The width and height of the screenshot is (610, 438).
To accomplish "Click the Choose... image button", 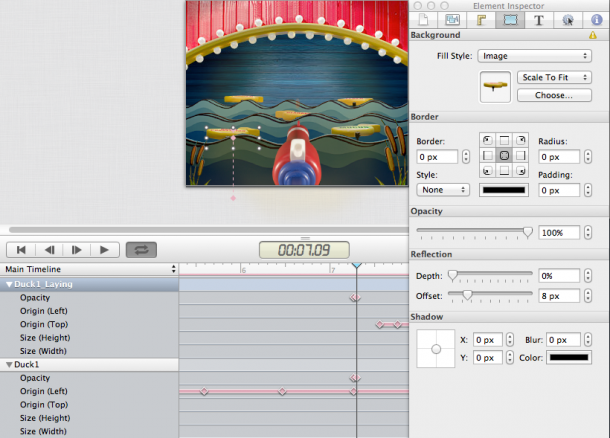I will 554,96.
